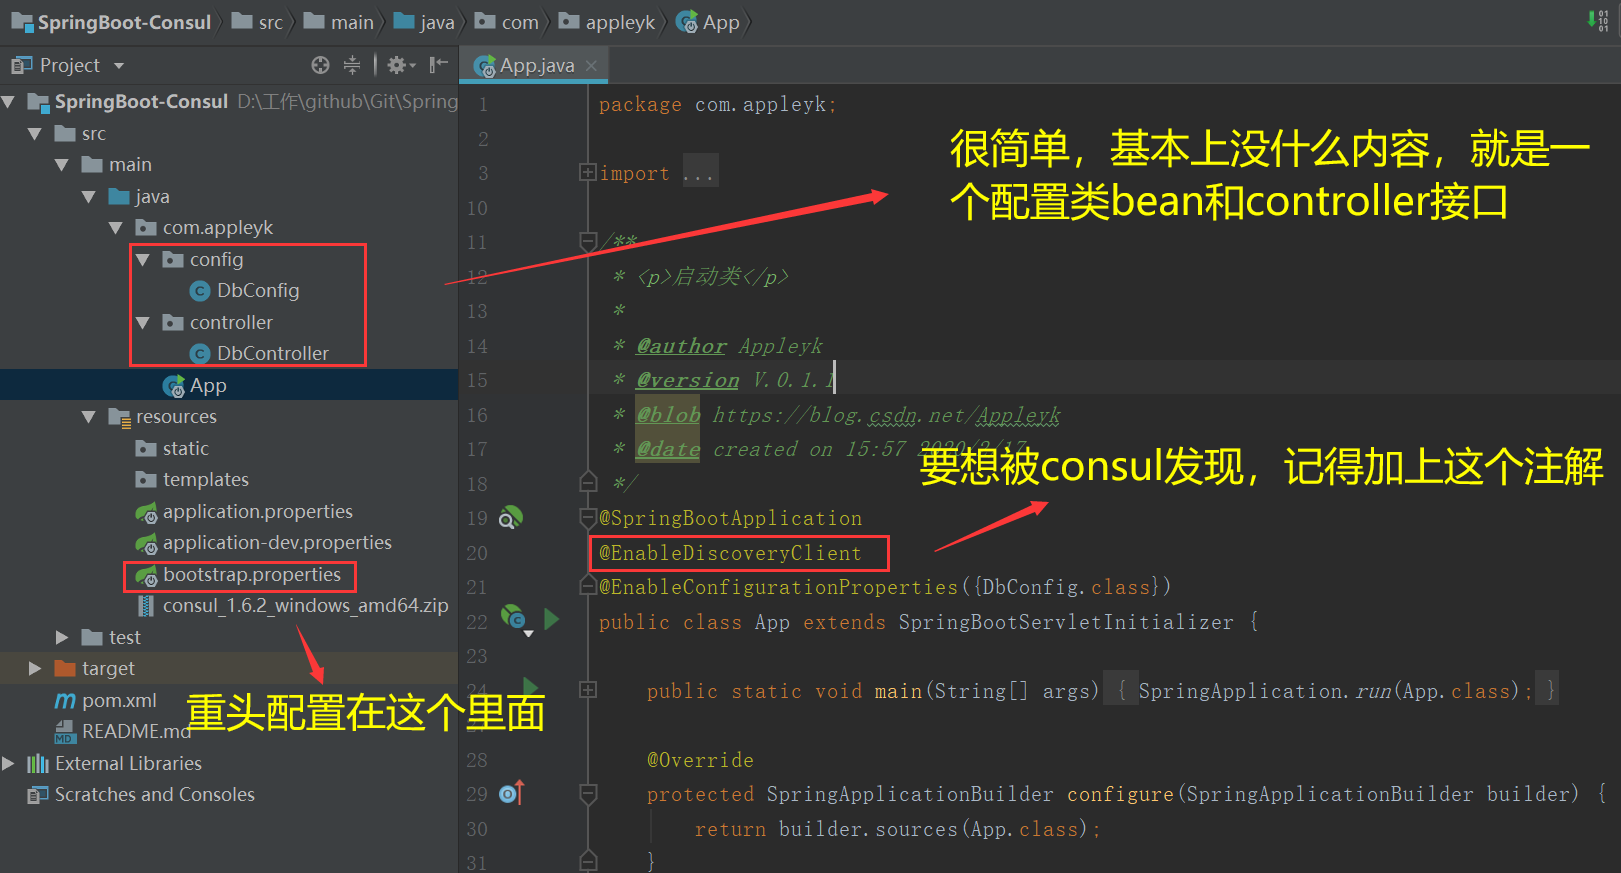1621x873 pixels.
Task: Click the override gutter icon at line 29
Action: click(x=512, y=793)
